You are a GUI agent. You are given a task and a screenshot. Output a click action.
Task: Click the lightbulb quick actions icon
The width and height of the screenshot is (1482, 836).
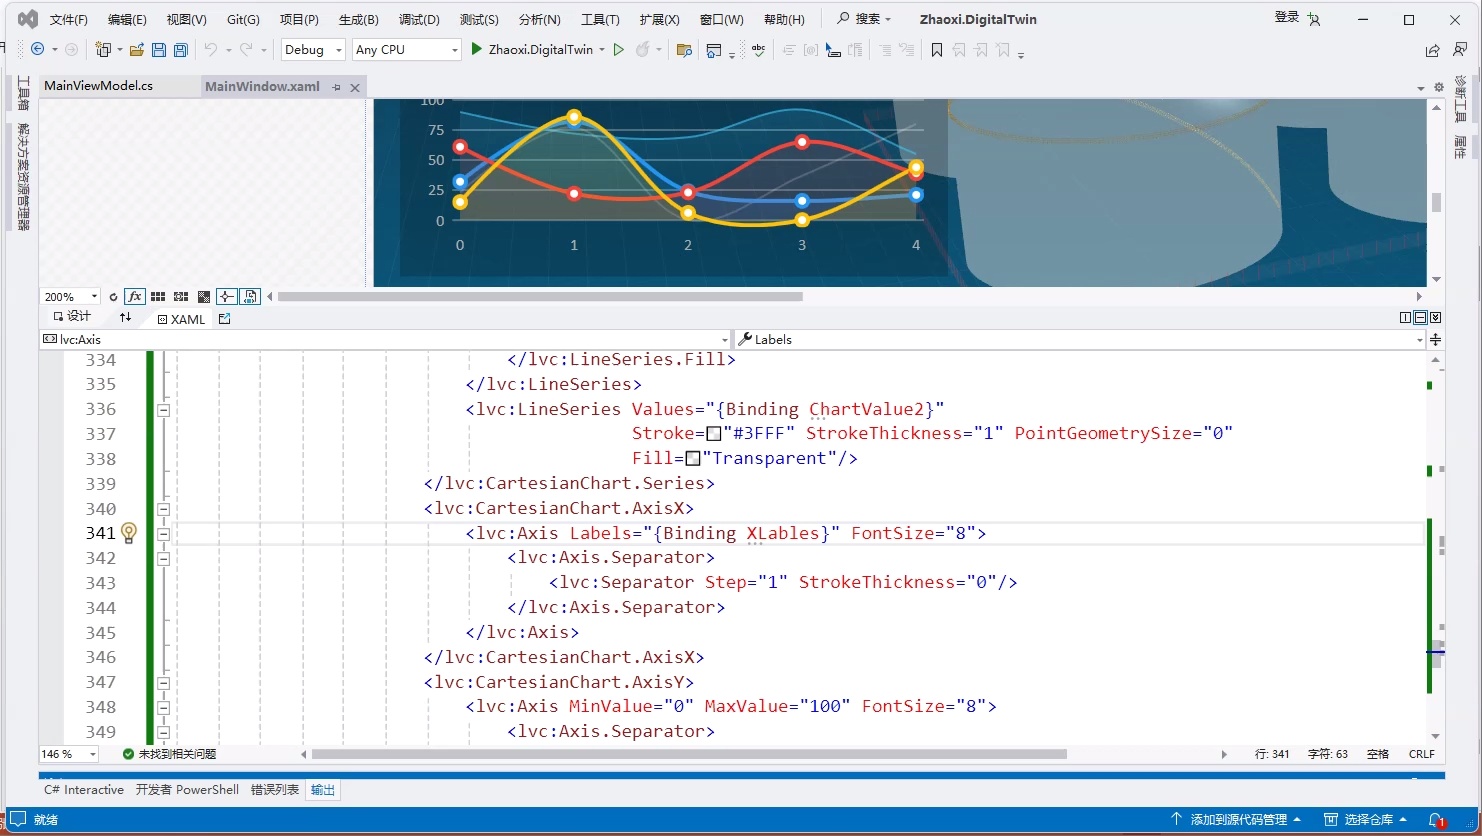tap(129, 533)
